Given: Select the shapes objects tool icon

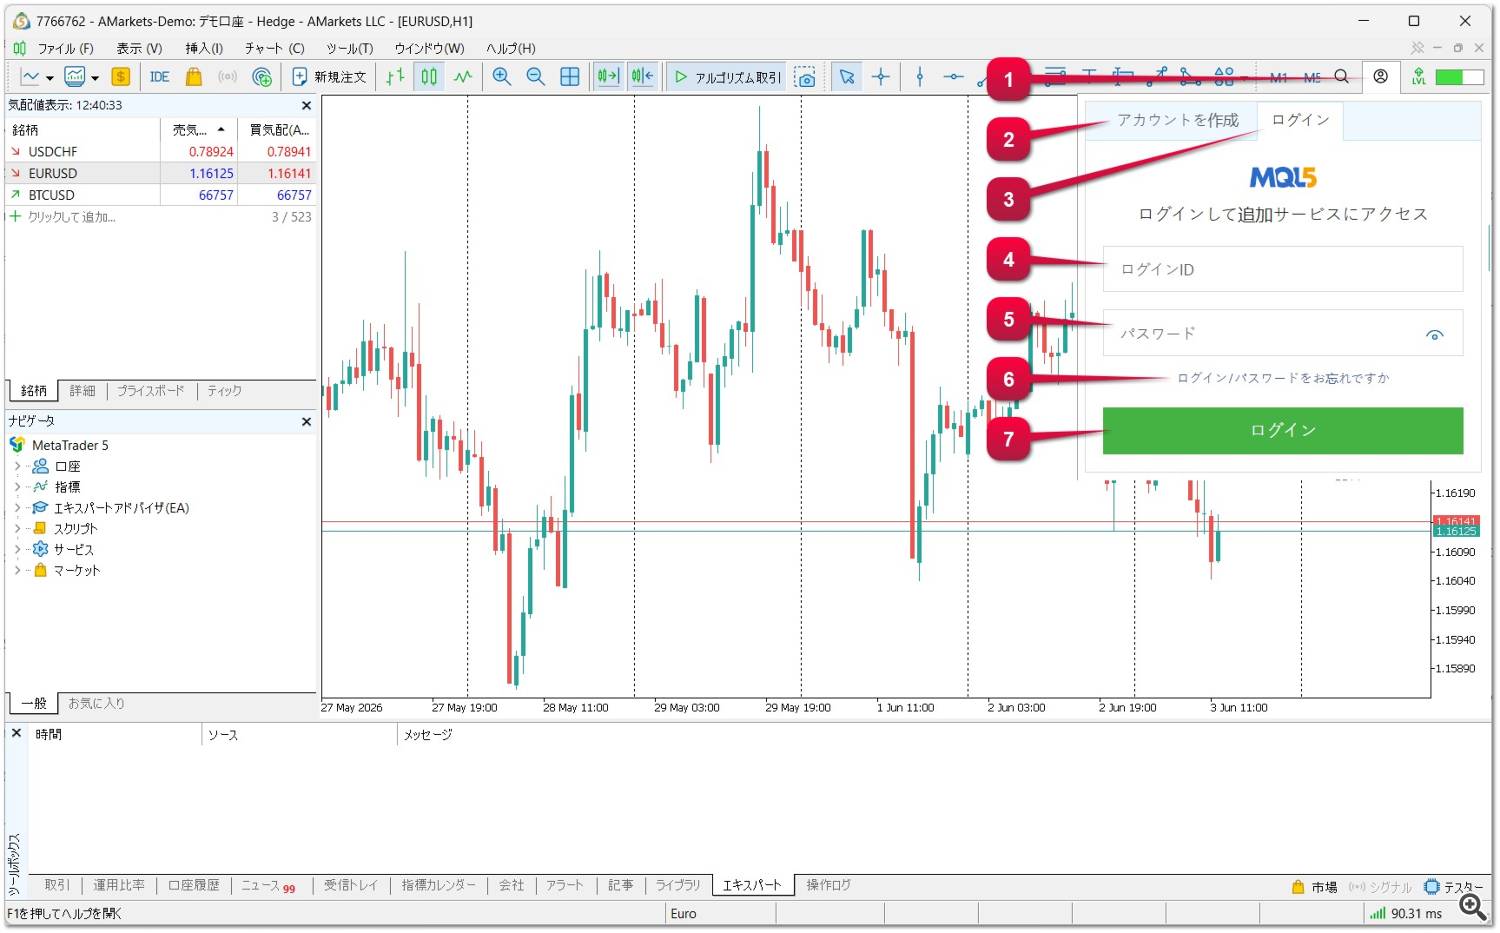Looking at the screenshot, I should coord(1224,77).
